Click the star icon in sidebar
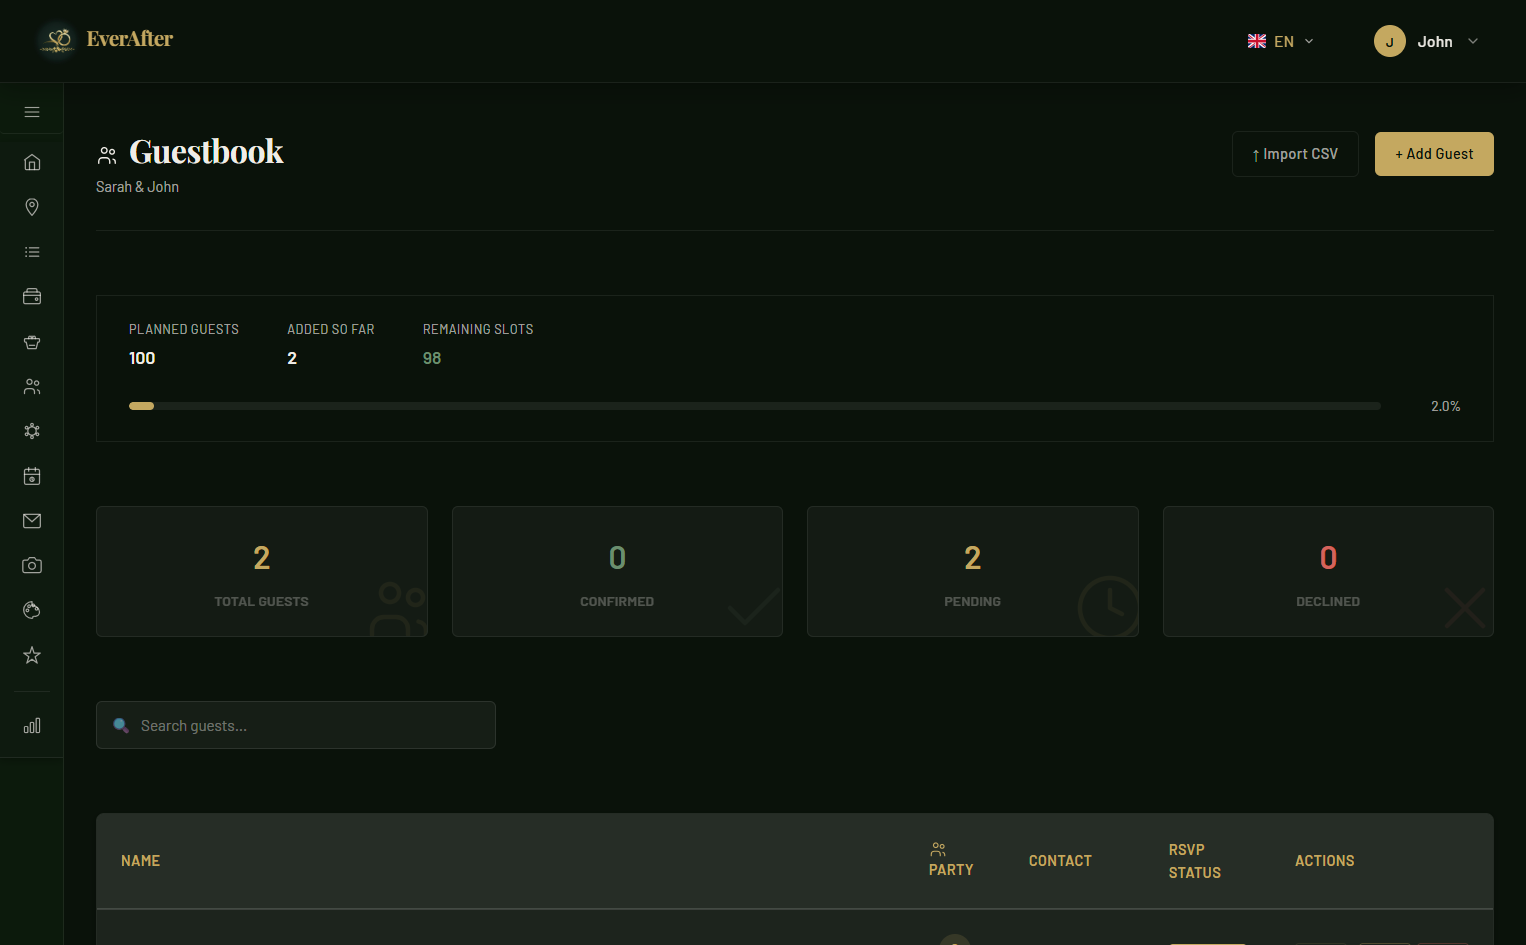 (x=32, y=655)
